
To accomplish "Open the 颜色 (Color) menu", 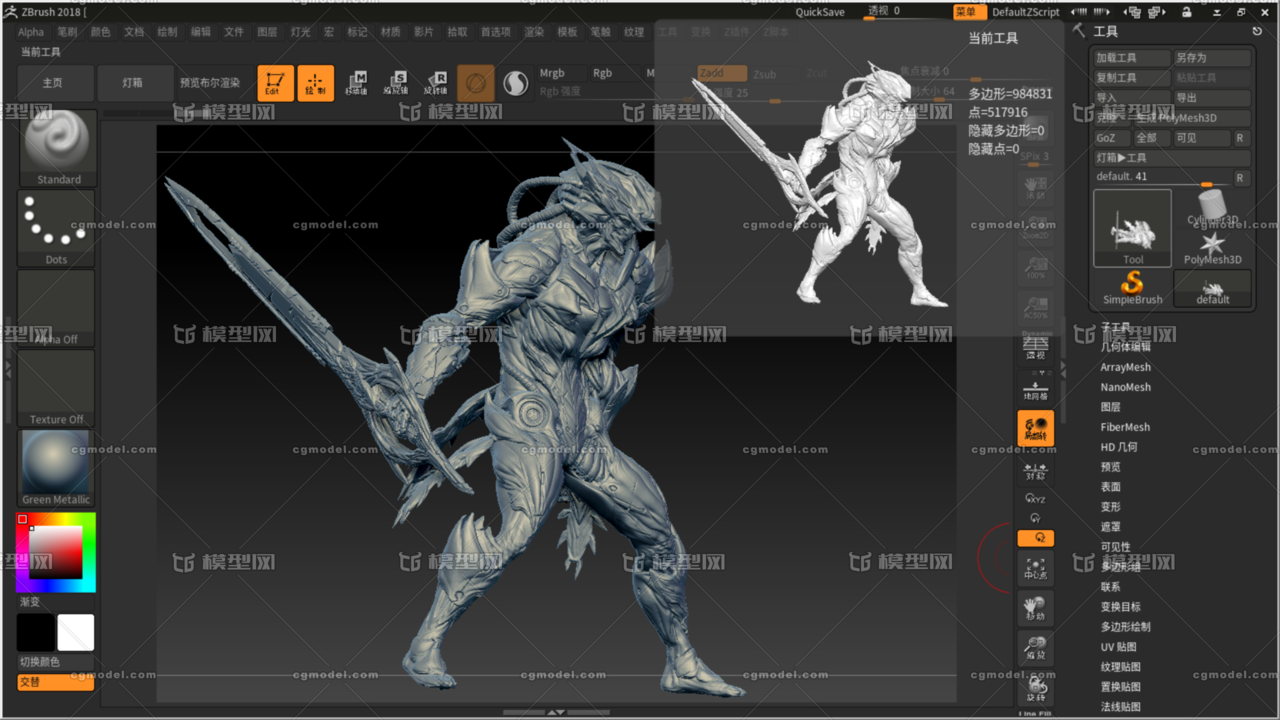I will [100, 32].
